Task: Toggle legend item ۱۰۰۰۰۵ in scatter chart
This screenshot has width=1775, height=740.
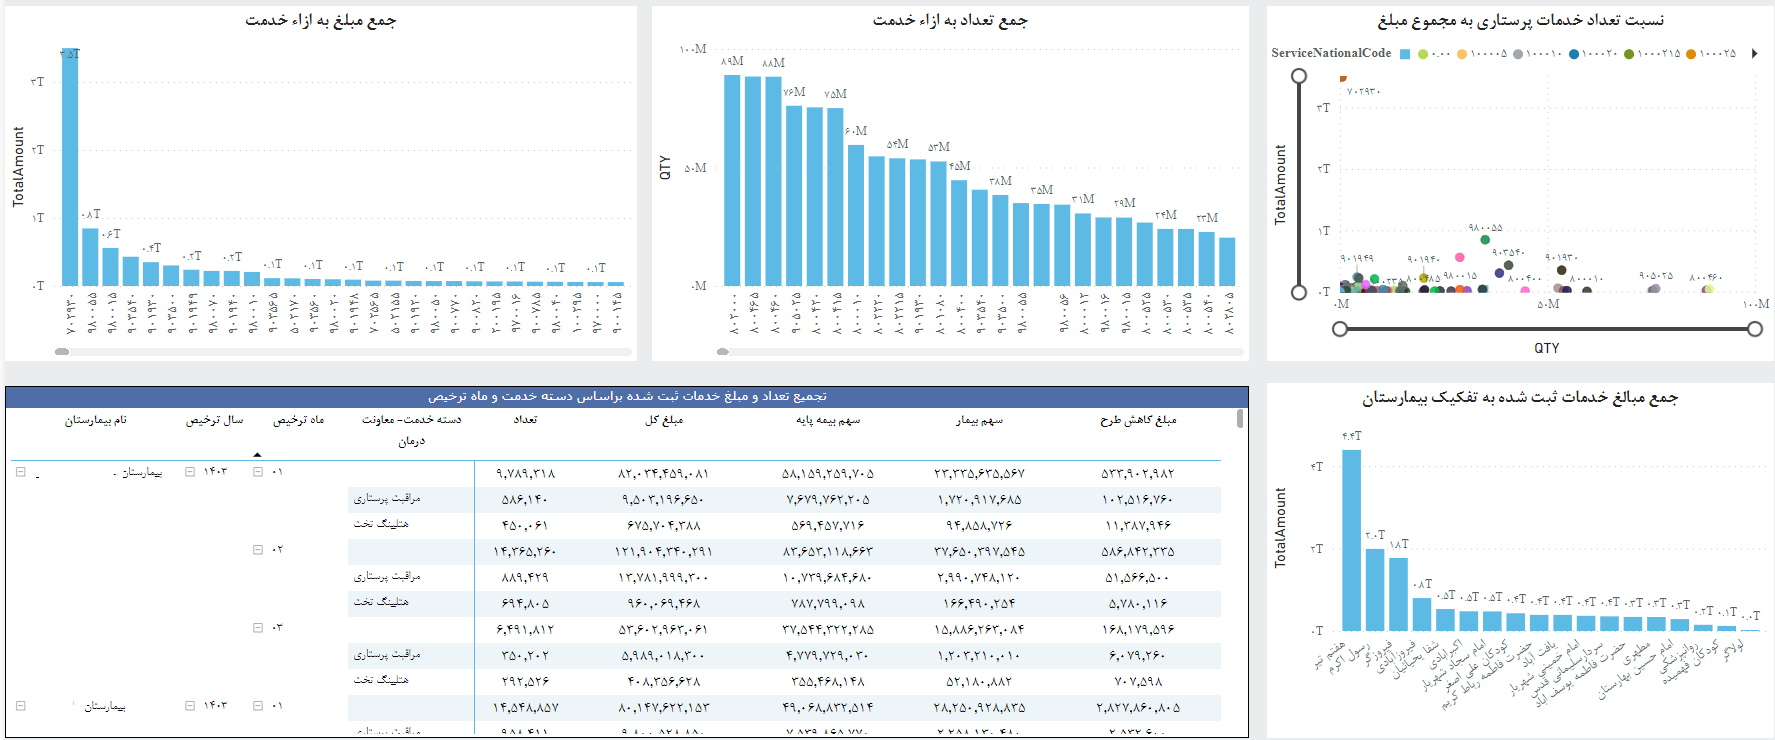Action: click(x=1482, y=54)
